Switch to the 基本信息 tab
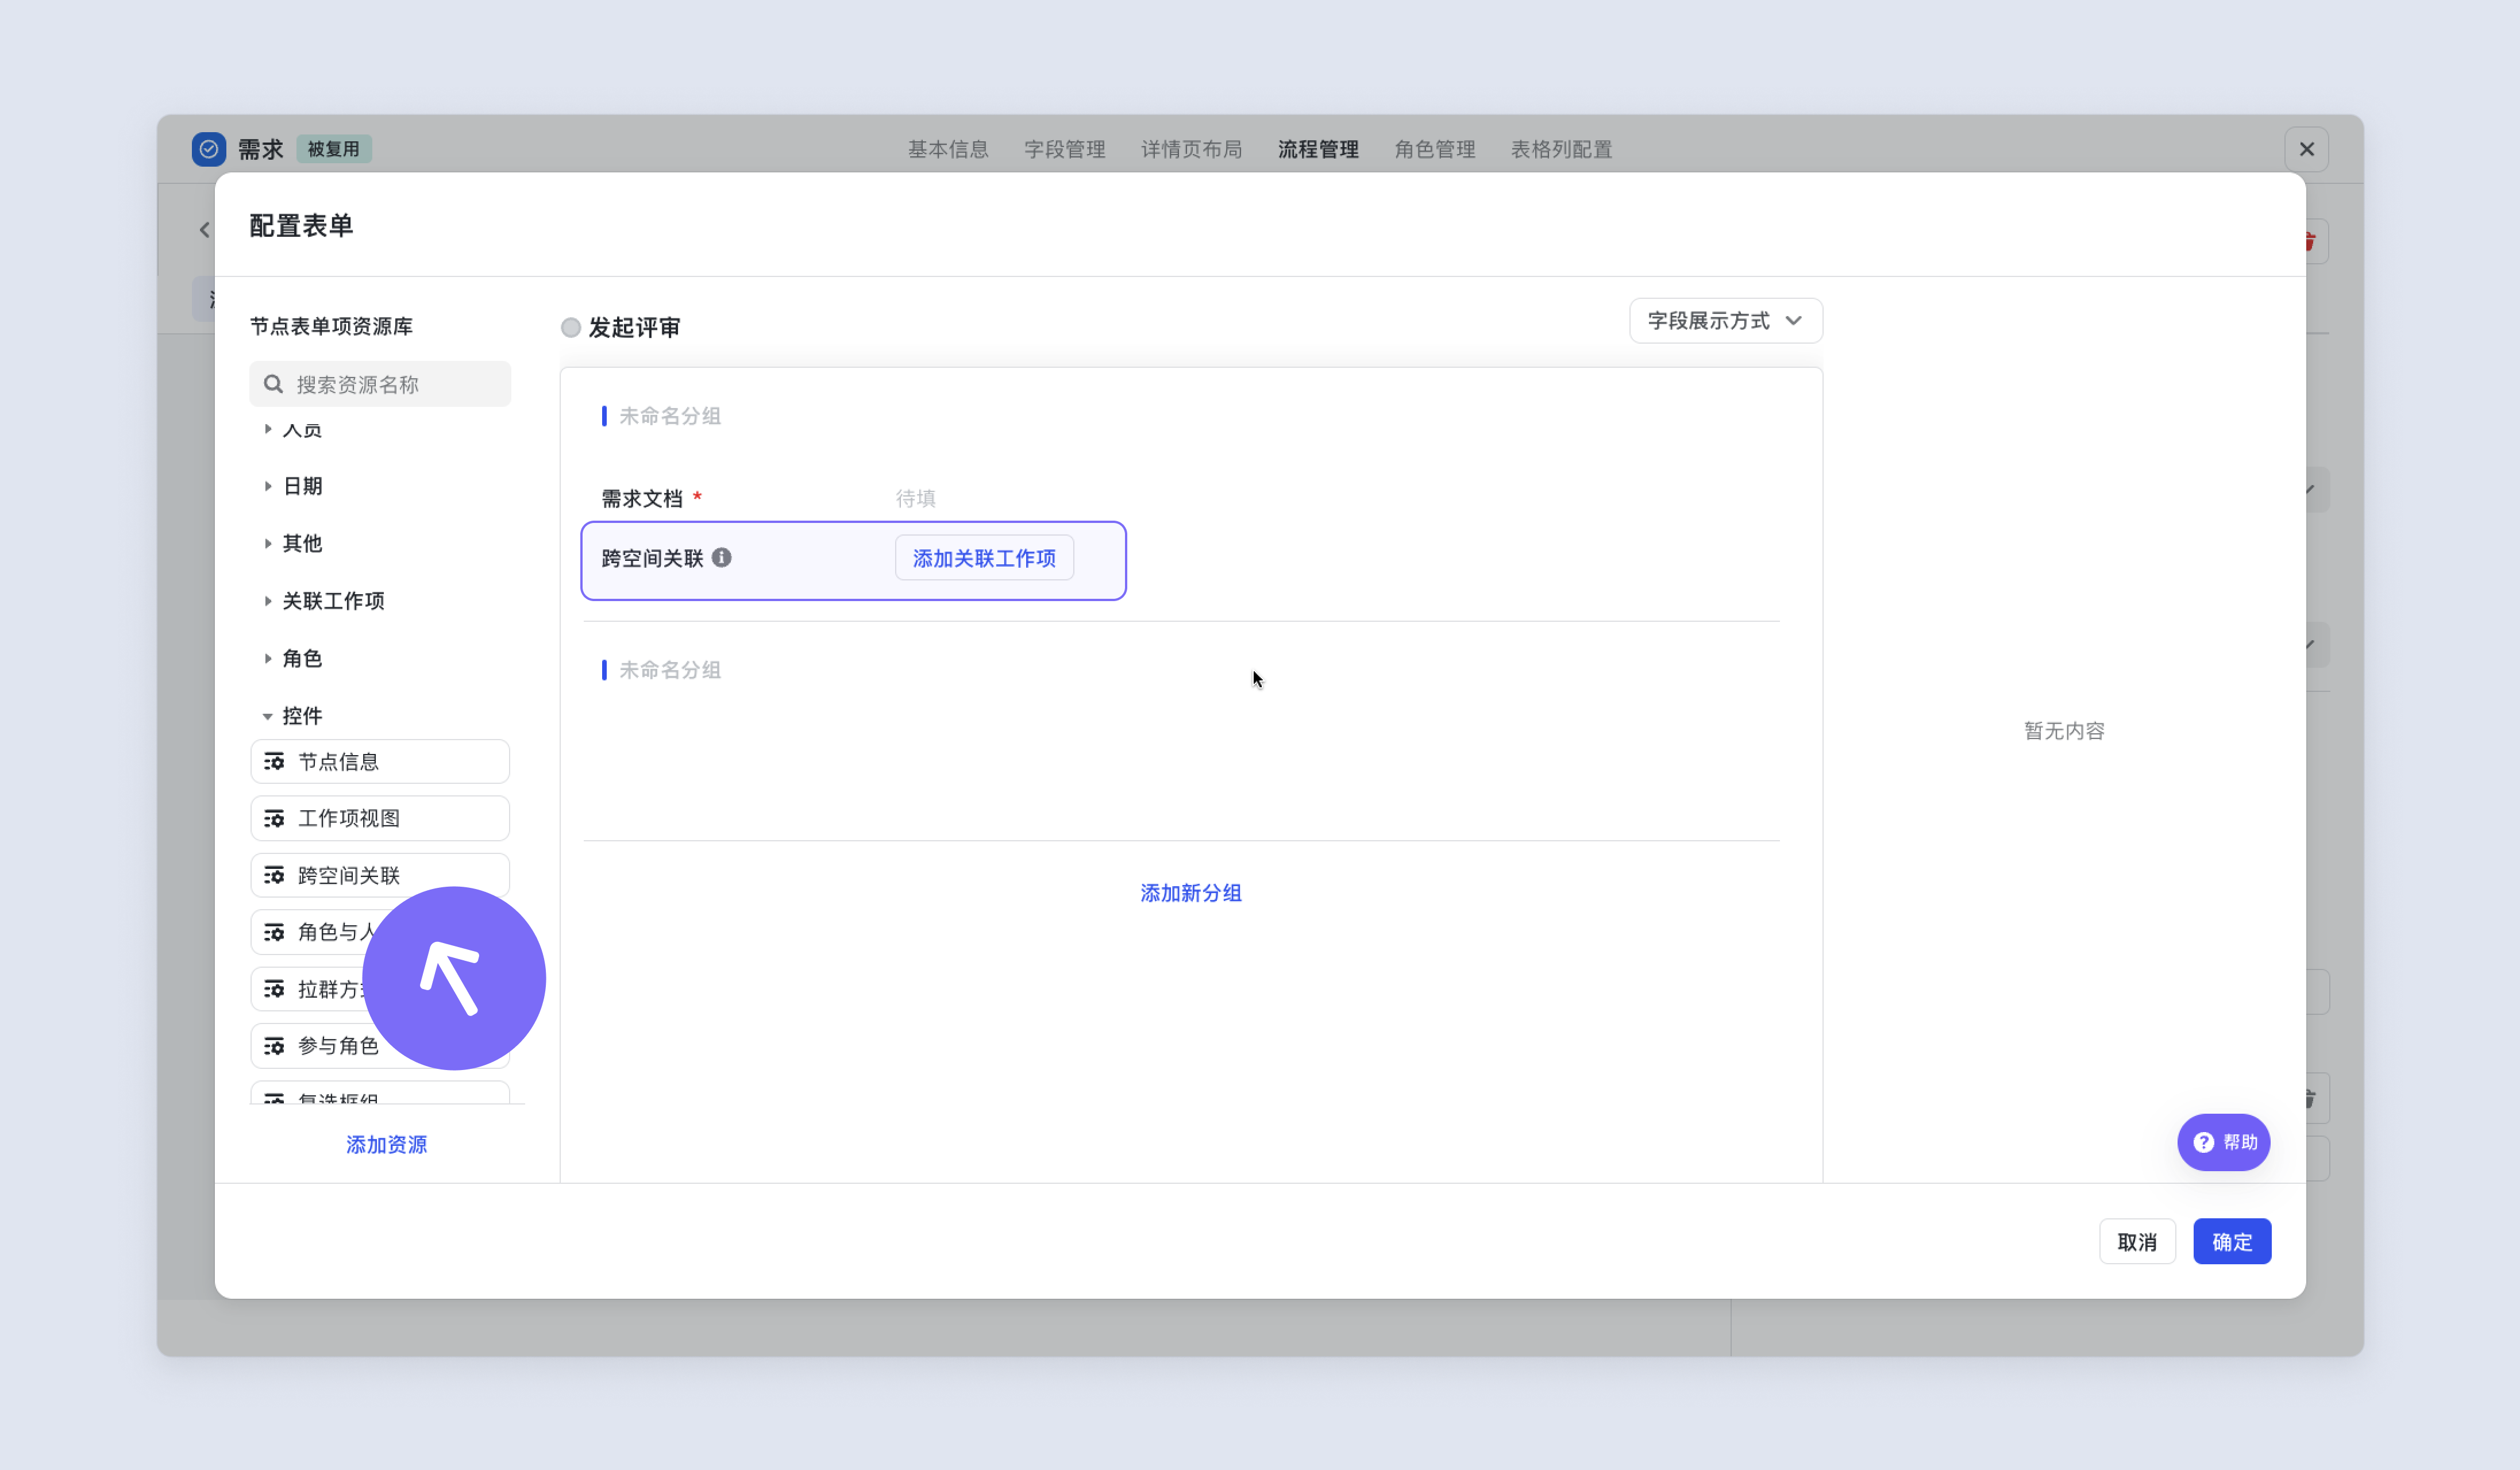This screenshot has width=2520, height=1470. pyautogui.click(x=948, y=149)
